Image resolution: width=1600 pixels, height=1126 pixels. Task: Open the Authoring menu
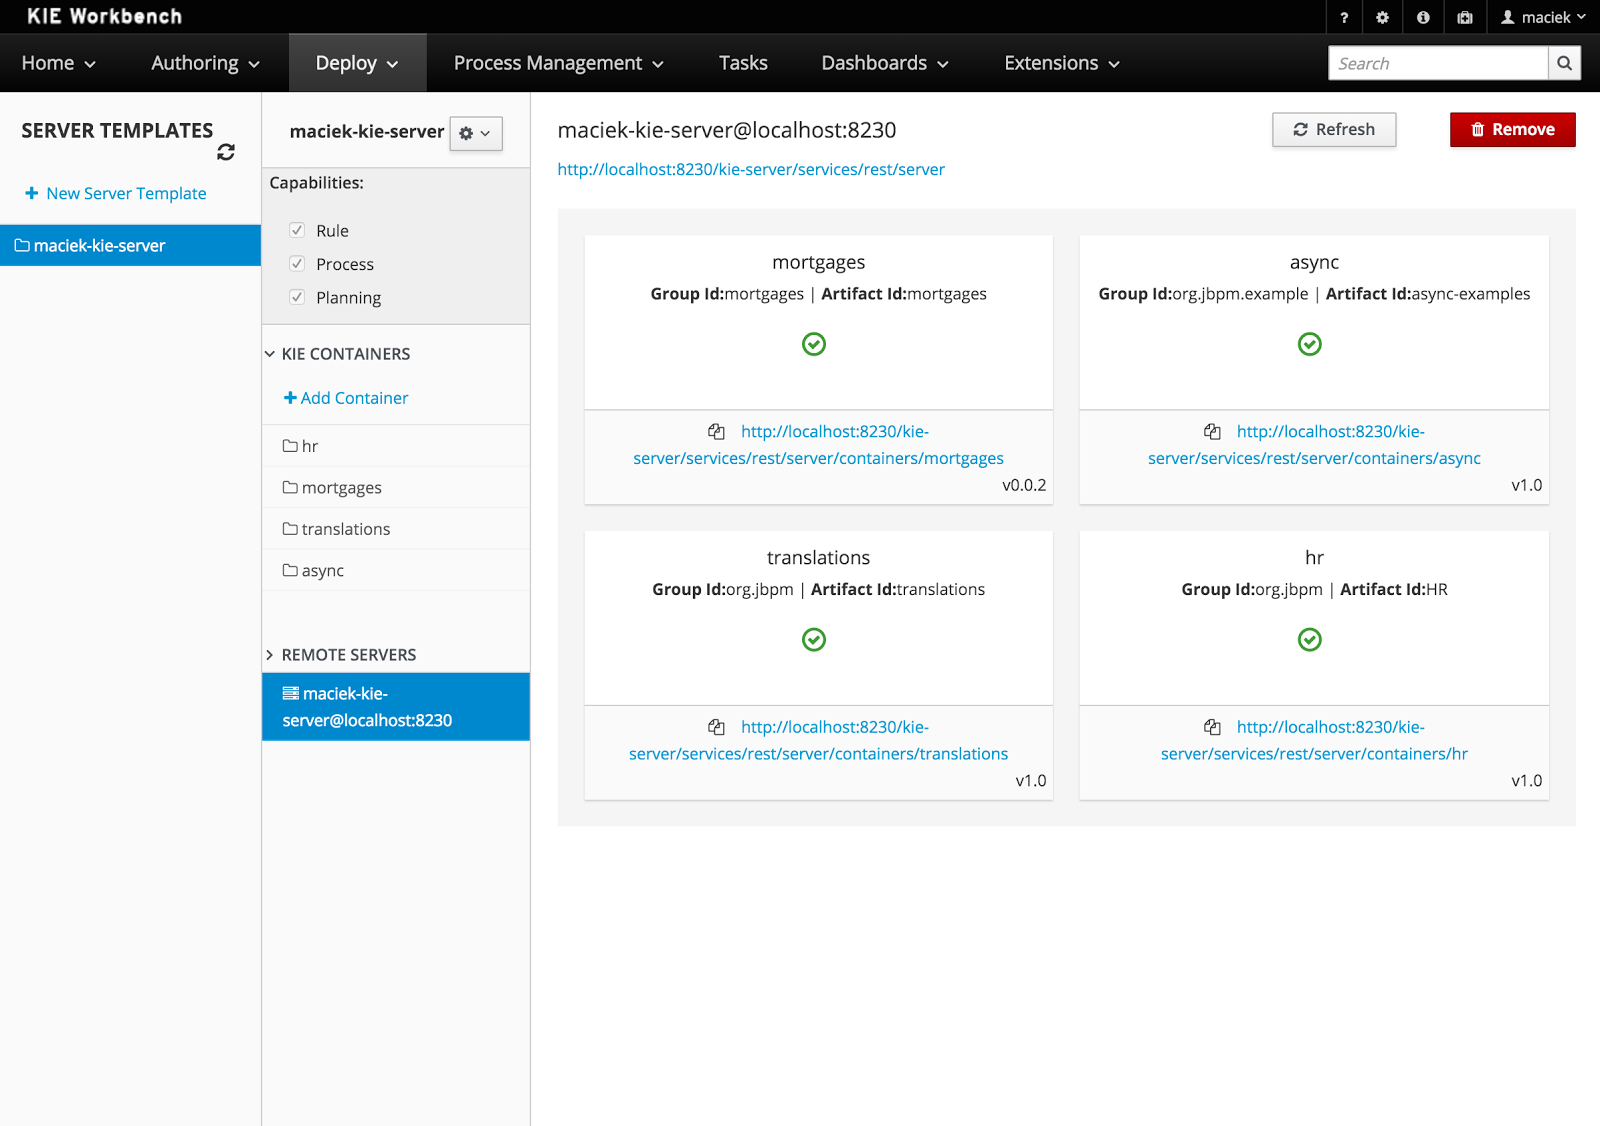tap(206, 63)
